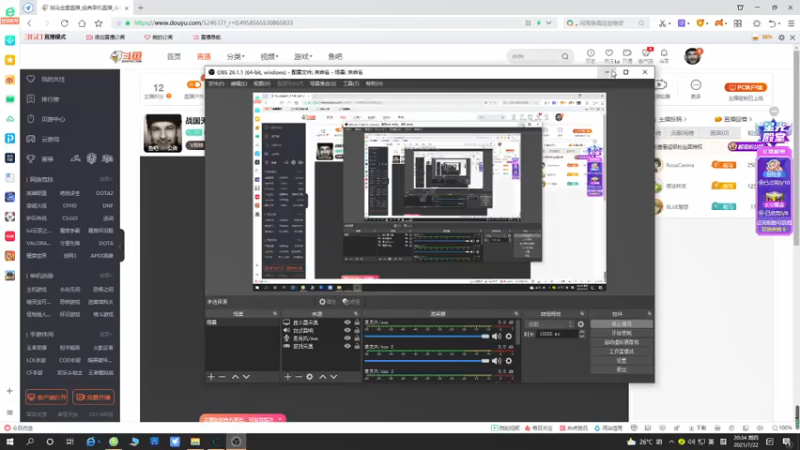This screenshot has width=800, height=450.
Task: Toggle visibility of 游戏采集 source
Action: (347, 346)
